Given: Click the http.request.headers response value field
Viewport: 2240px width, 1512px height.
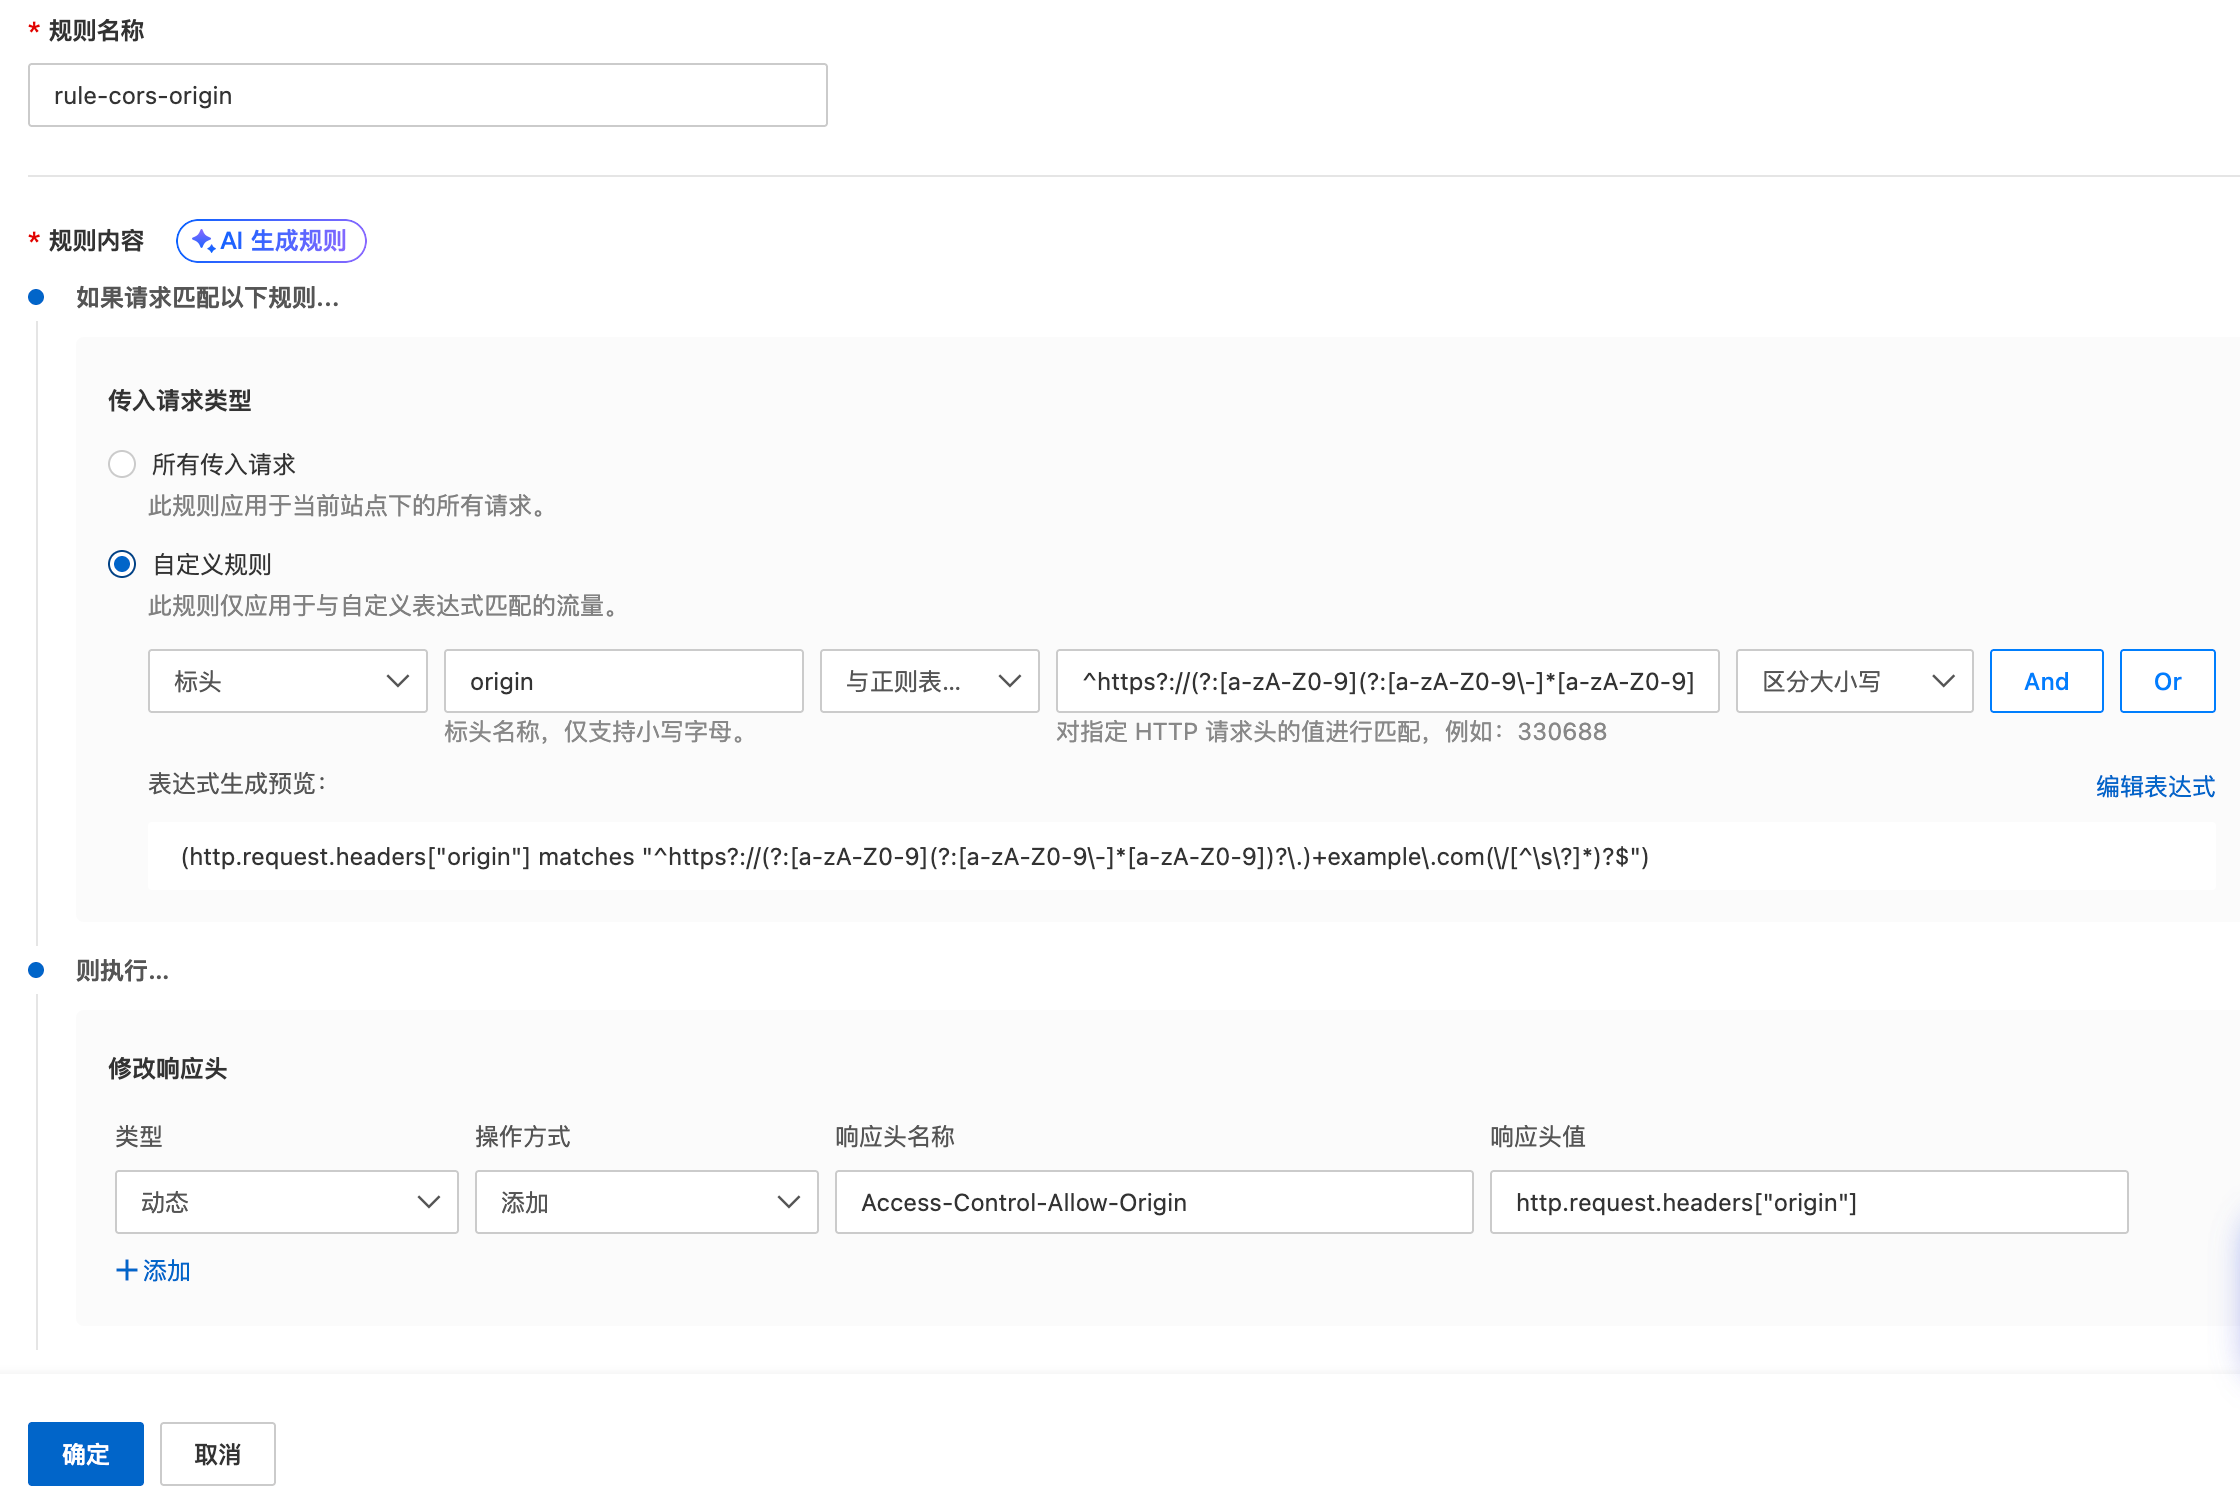Looking at the screenshot, I should click(x=1808, y=1202).
